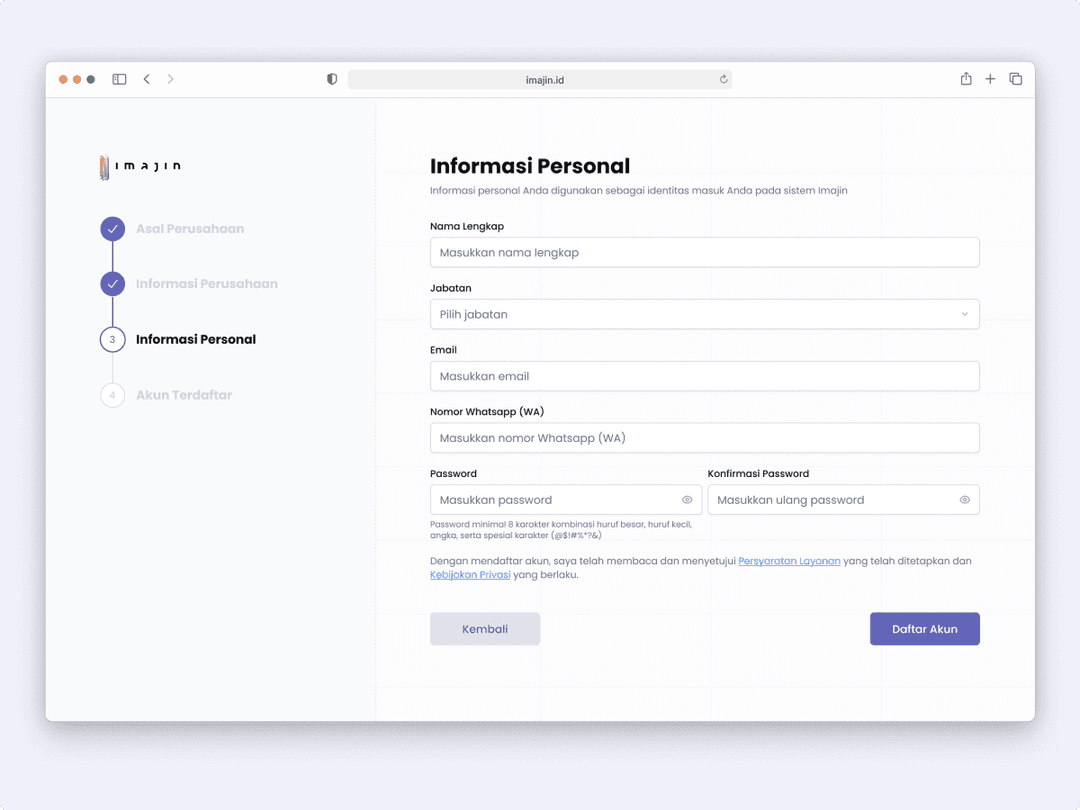Select the Informasi Perusahaan step

click(206, 284)
